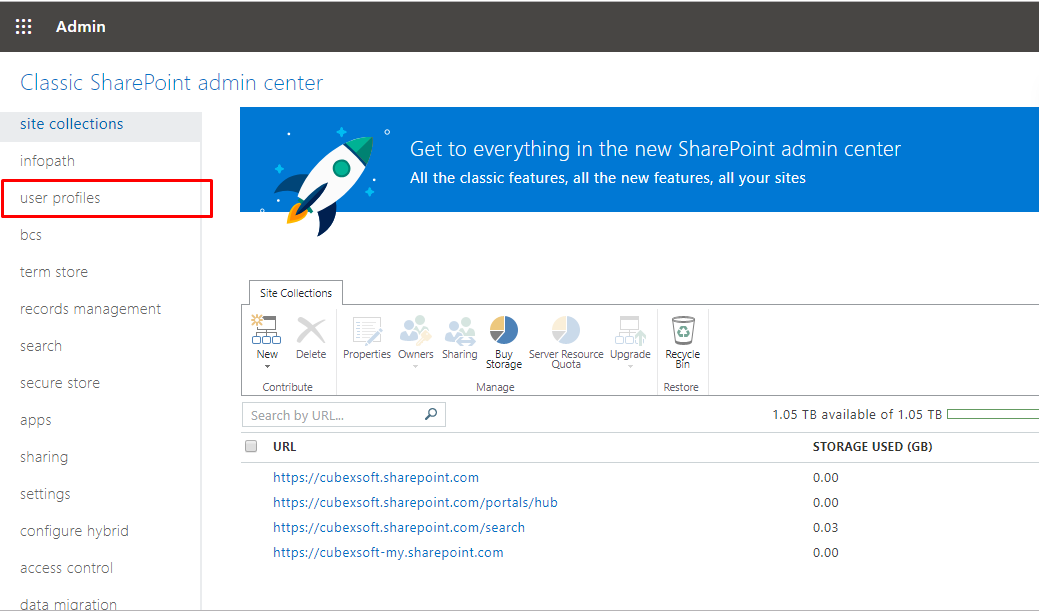Click the Classic SharePoint admin center title
1039x611 pixels.
pos(172,83)
